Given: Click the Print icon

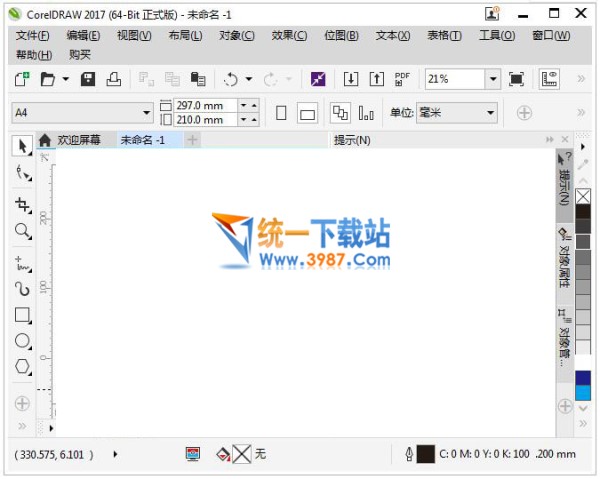Looking at the screenshot, I should (114, 79).
